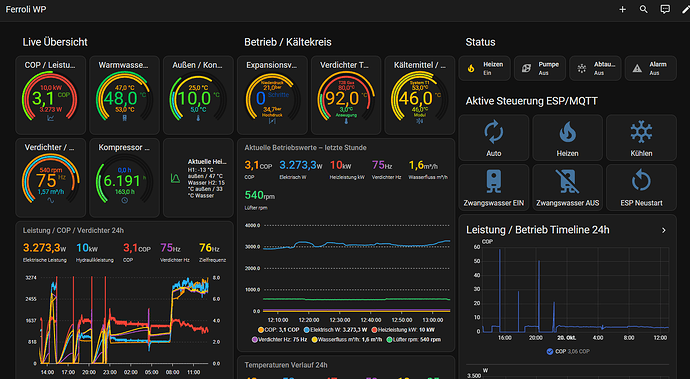Open the Expansionsventil 0 Schritte gauge

[x=272, y=95]
